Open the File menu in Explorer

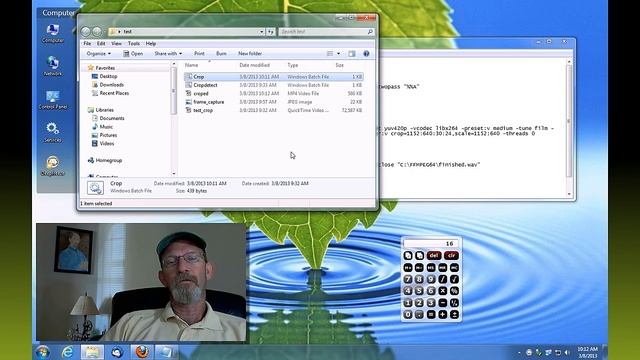click(x=87, y=43)
